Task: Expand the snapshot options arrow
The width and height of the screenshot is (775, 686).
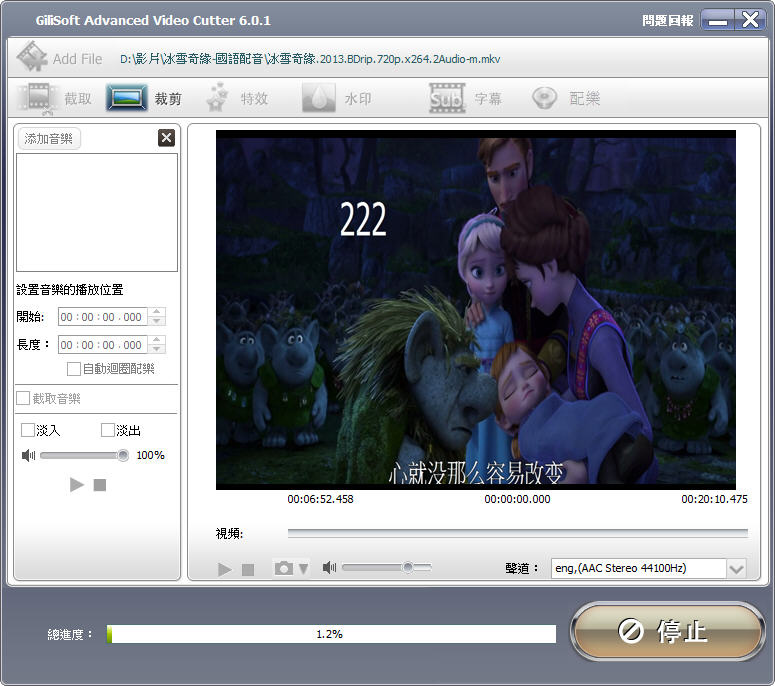Action: pos(303,569)
